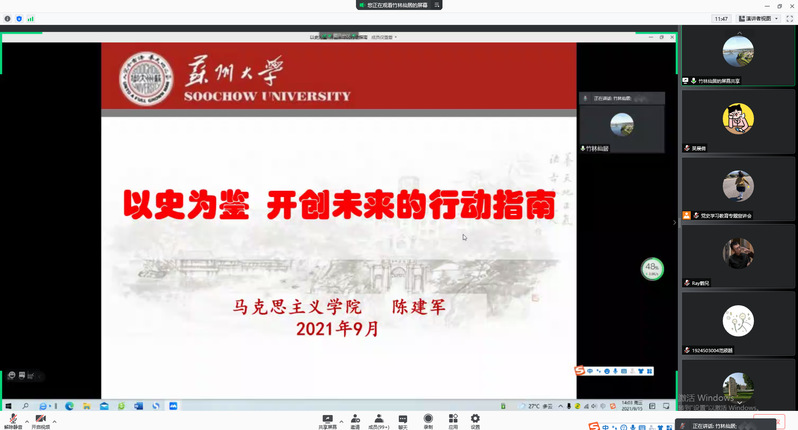Click the green network signal icon at top left

pos(29,18)
